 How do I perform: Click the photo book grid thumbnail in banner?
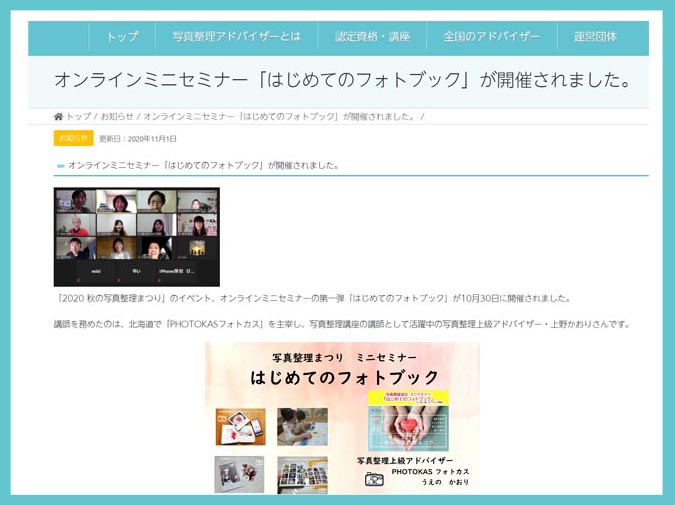[x=302, y=475]
